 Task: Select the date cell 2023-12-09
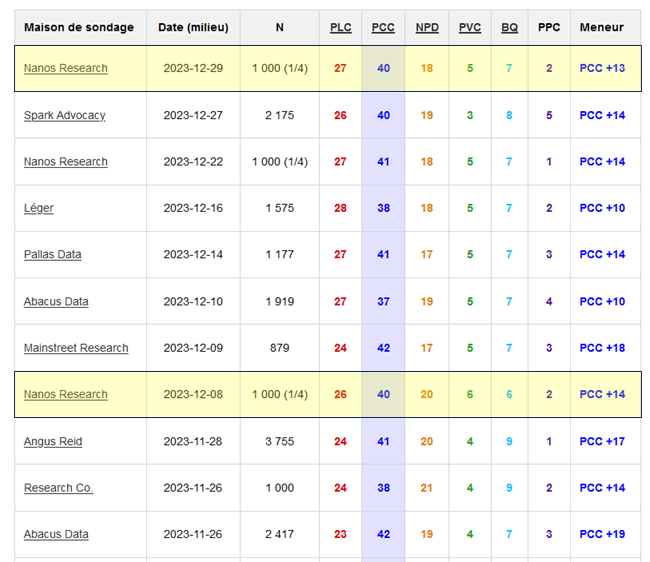[x=193, y=348]
